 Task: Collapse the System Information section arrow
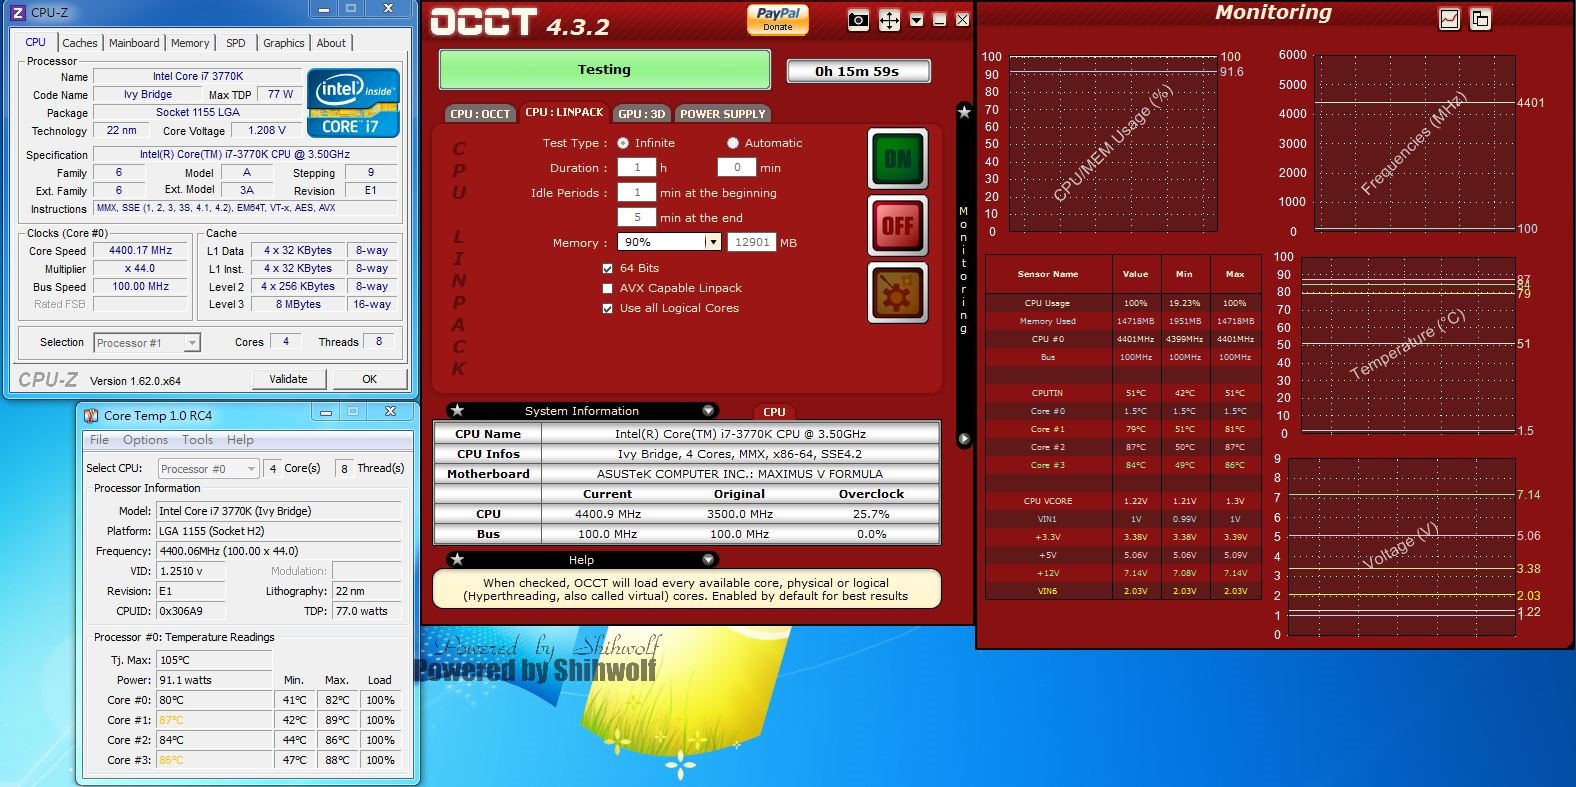[708, 410]
